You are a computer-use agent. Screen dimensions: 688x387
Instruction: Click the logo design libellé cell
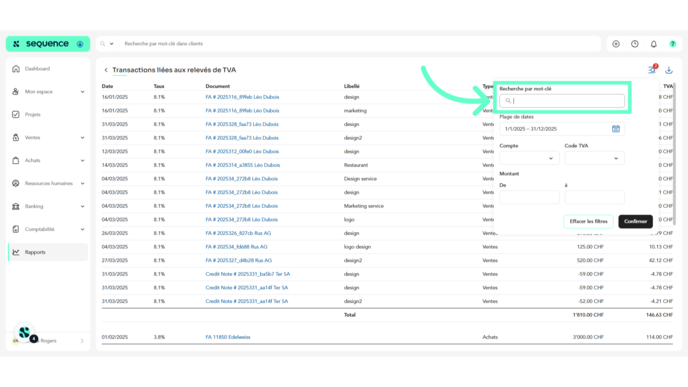357,247
